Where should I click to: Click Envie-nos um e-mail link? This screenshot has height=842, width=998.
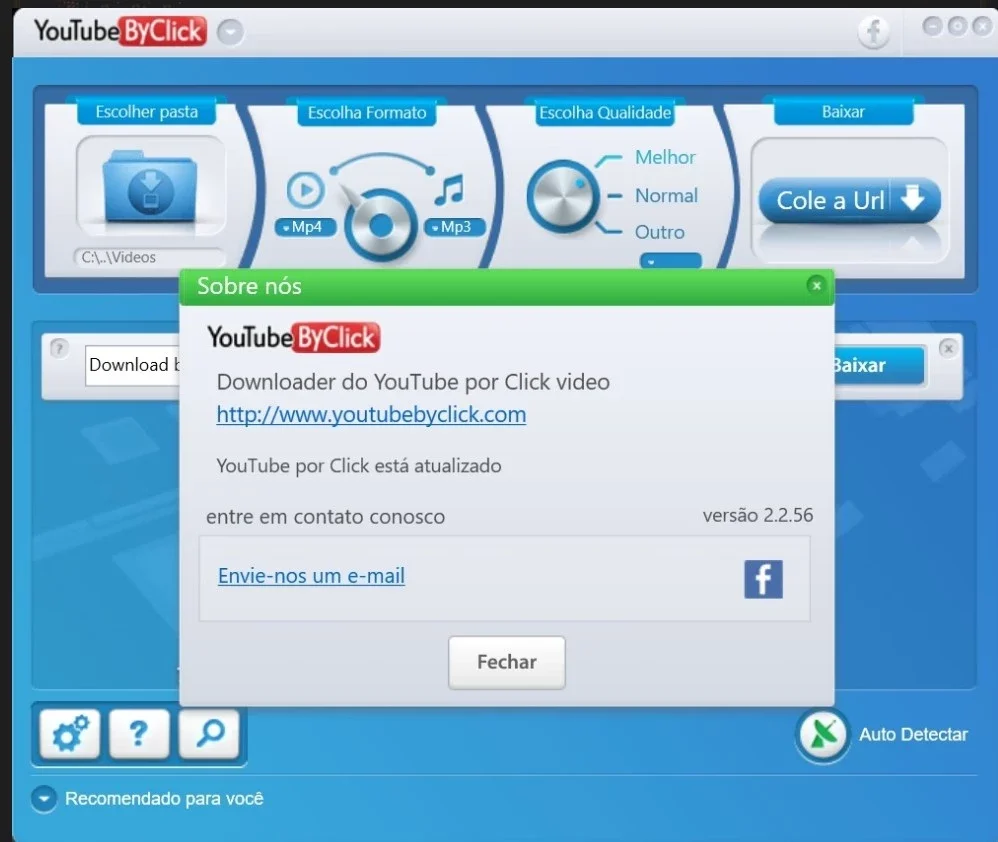[311, 576]
